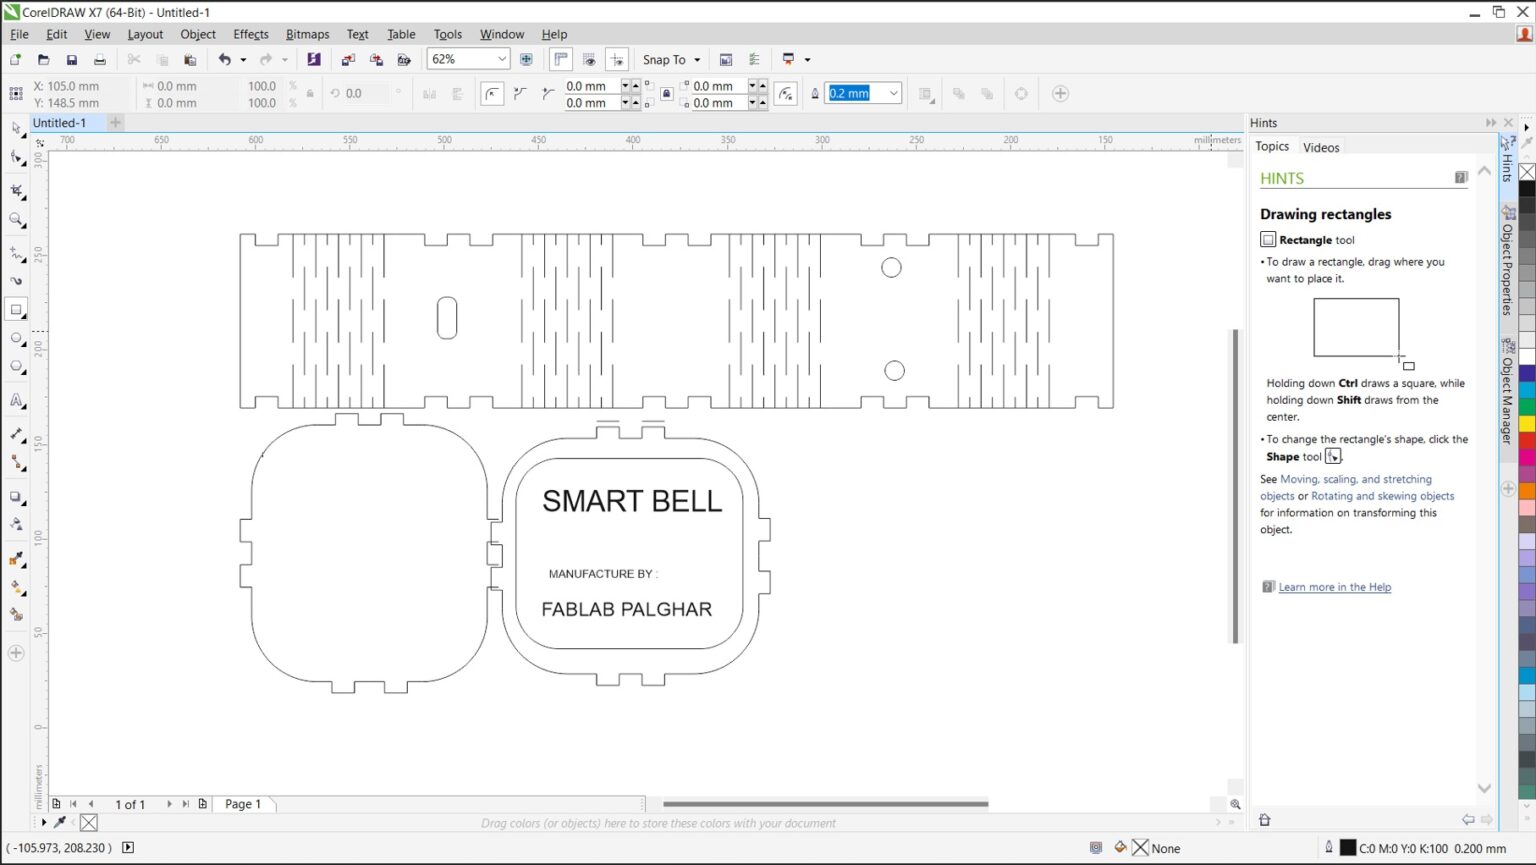Click the Import icon in toolbar
Screen dimensions: 1536x865
point(347,60)
